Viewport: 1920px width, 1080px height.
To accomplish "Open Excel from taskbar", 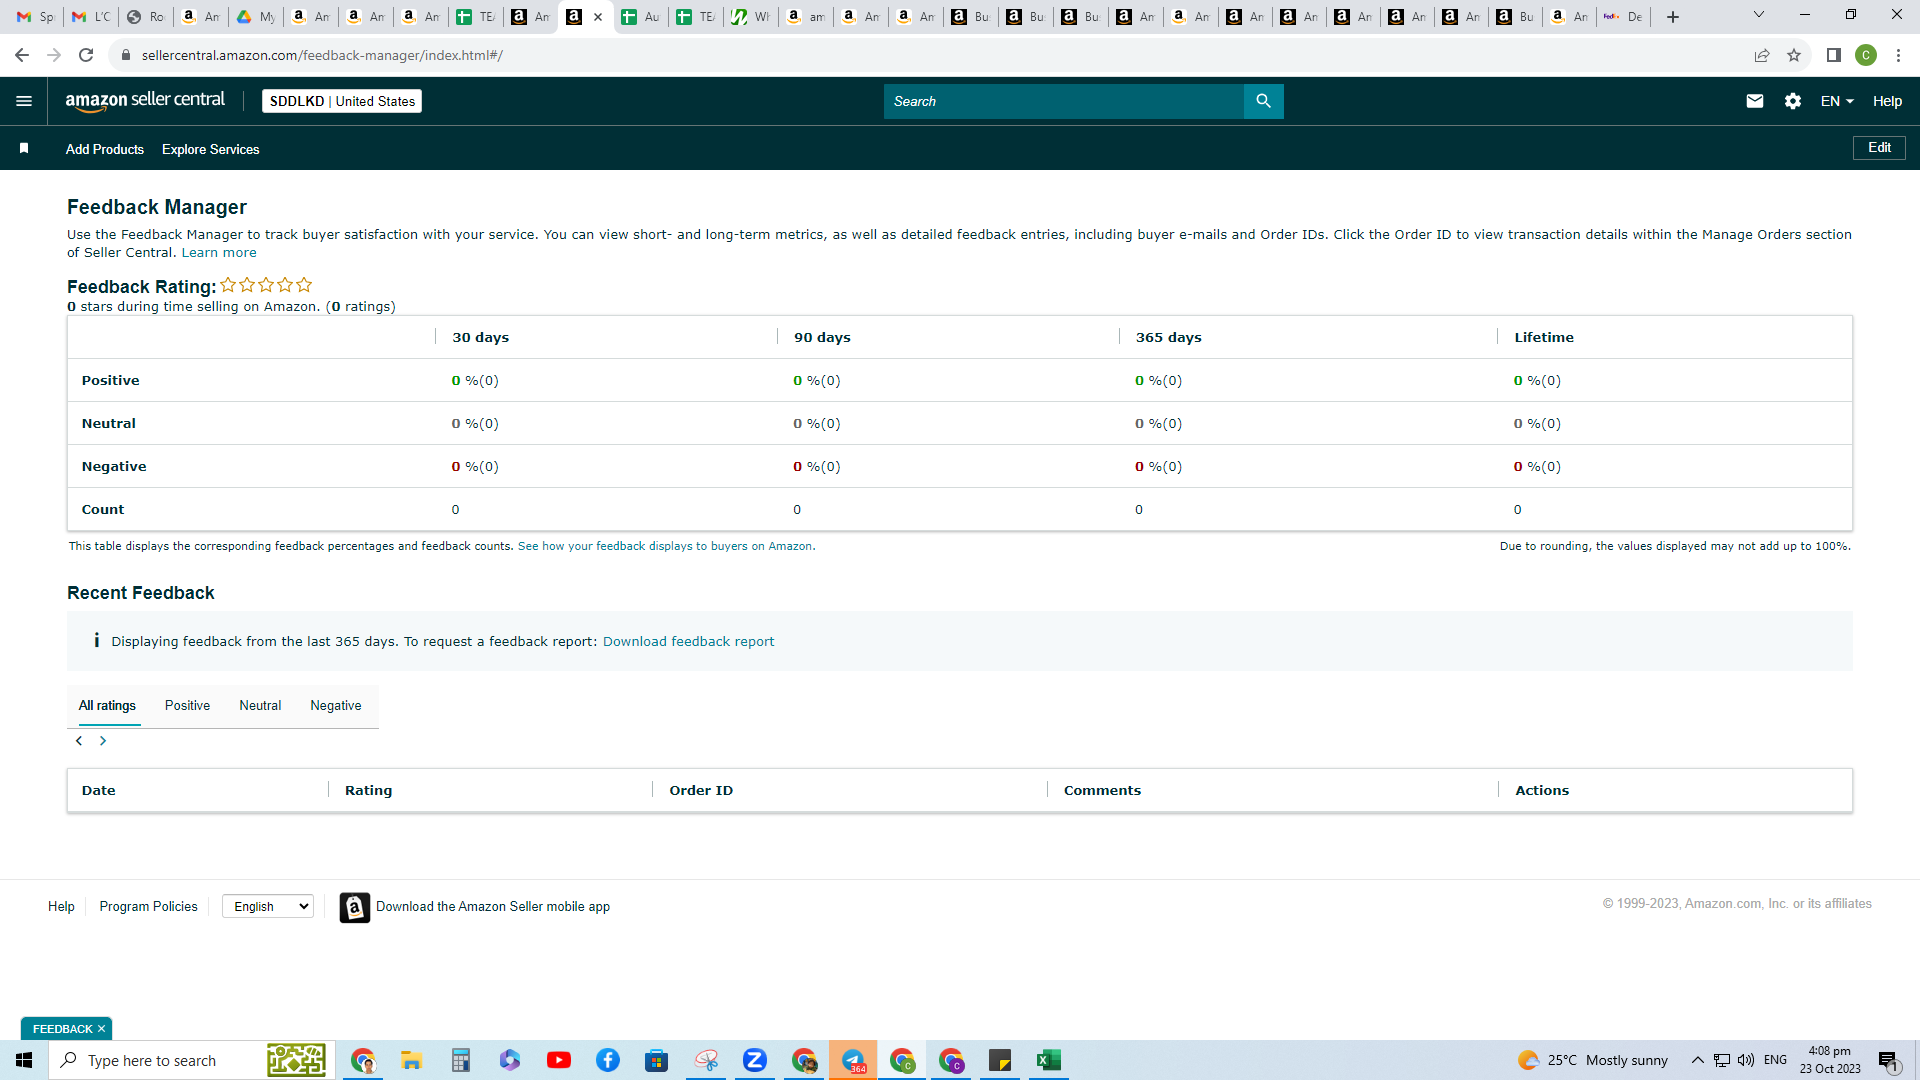I will pos(1049,1060).
